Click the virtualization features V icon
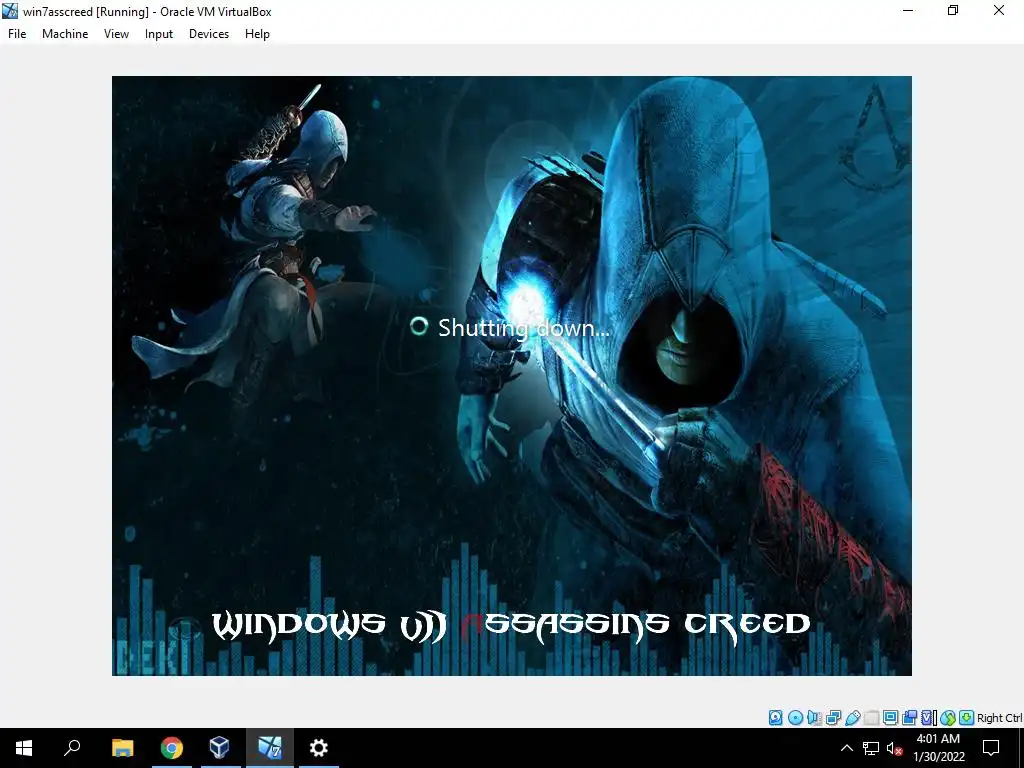This screenshot has width=1024, height=768. pos(929,718)
